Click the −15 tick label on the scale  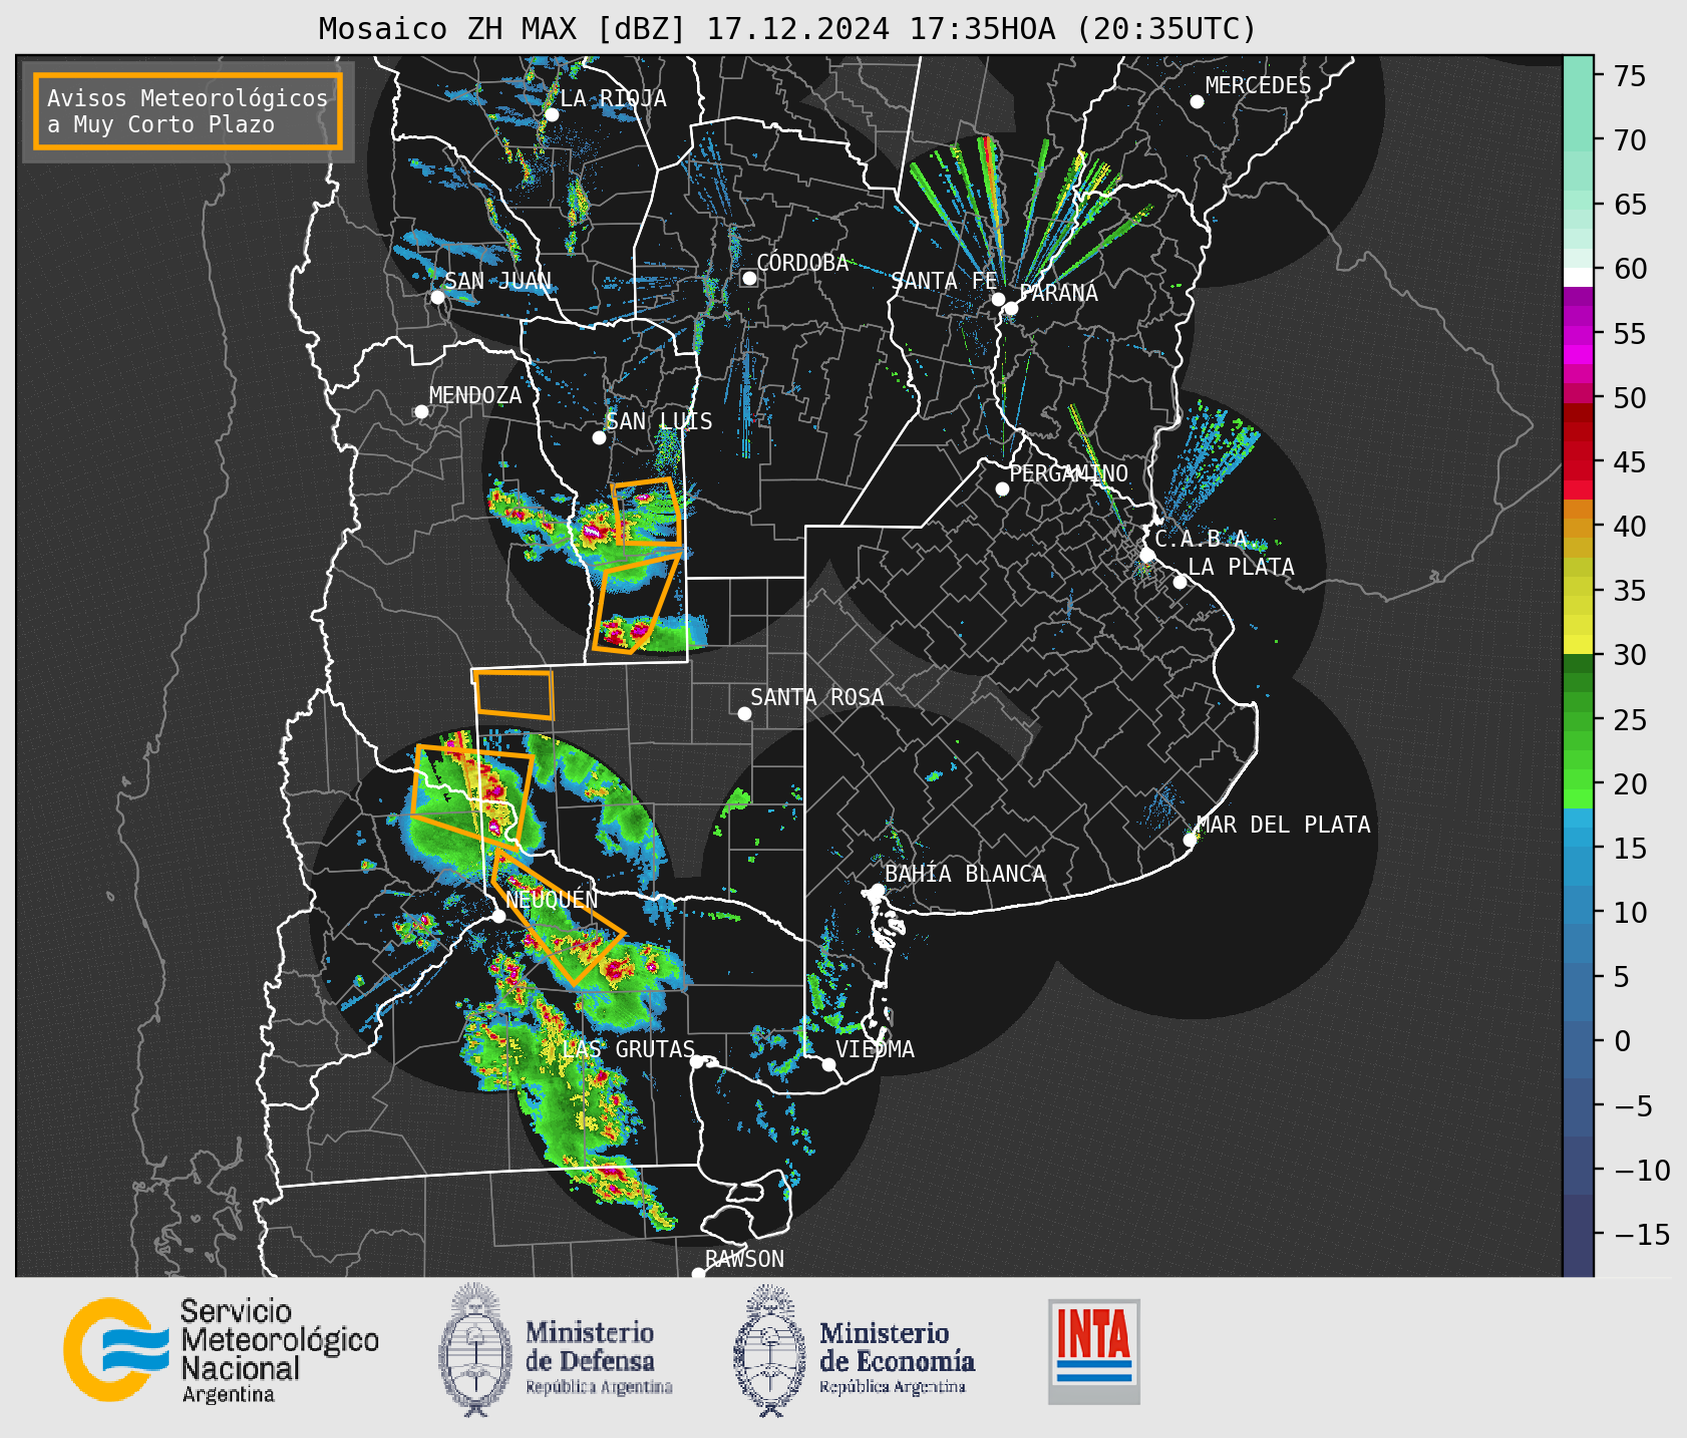(x=1641, y=1234)
